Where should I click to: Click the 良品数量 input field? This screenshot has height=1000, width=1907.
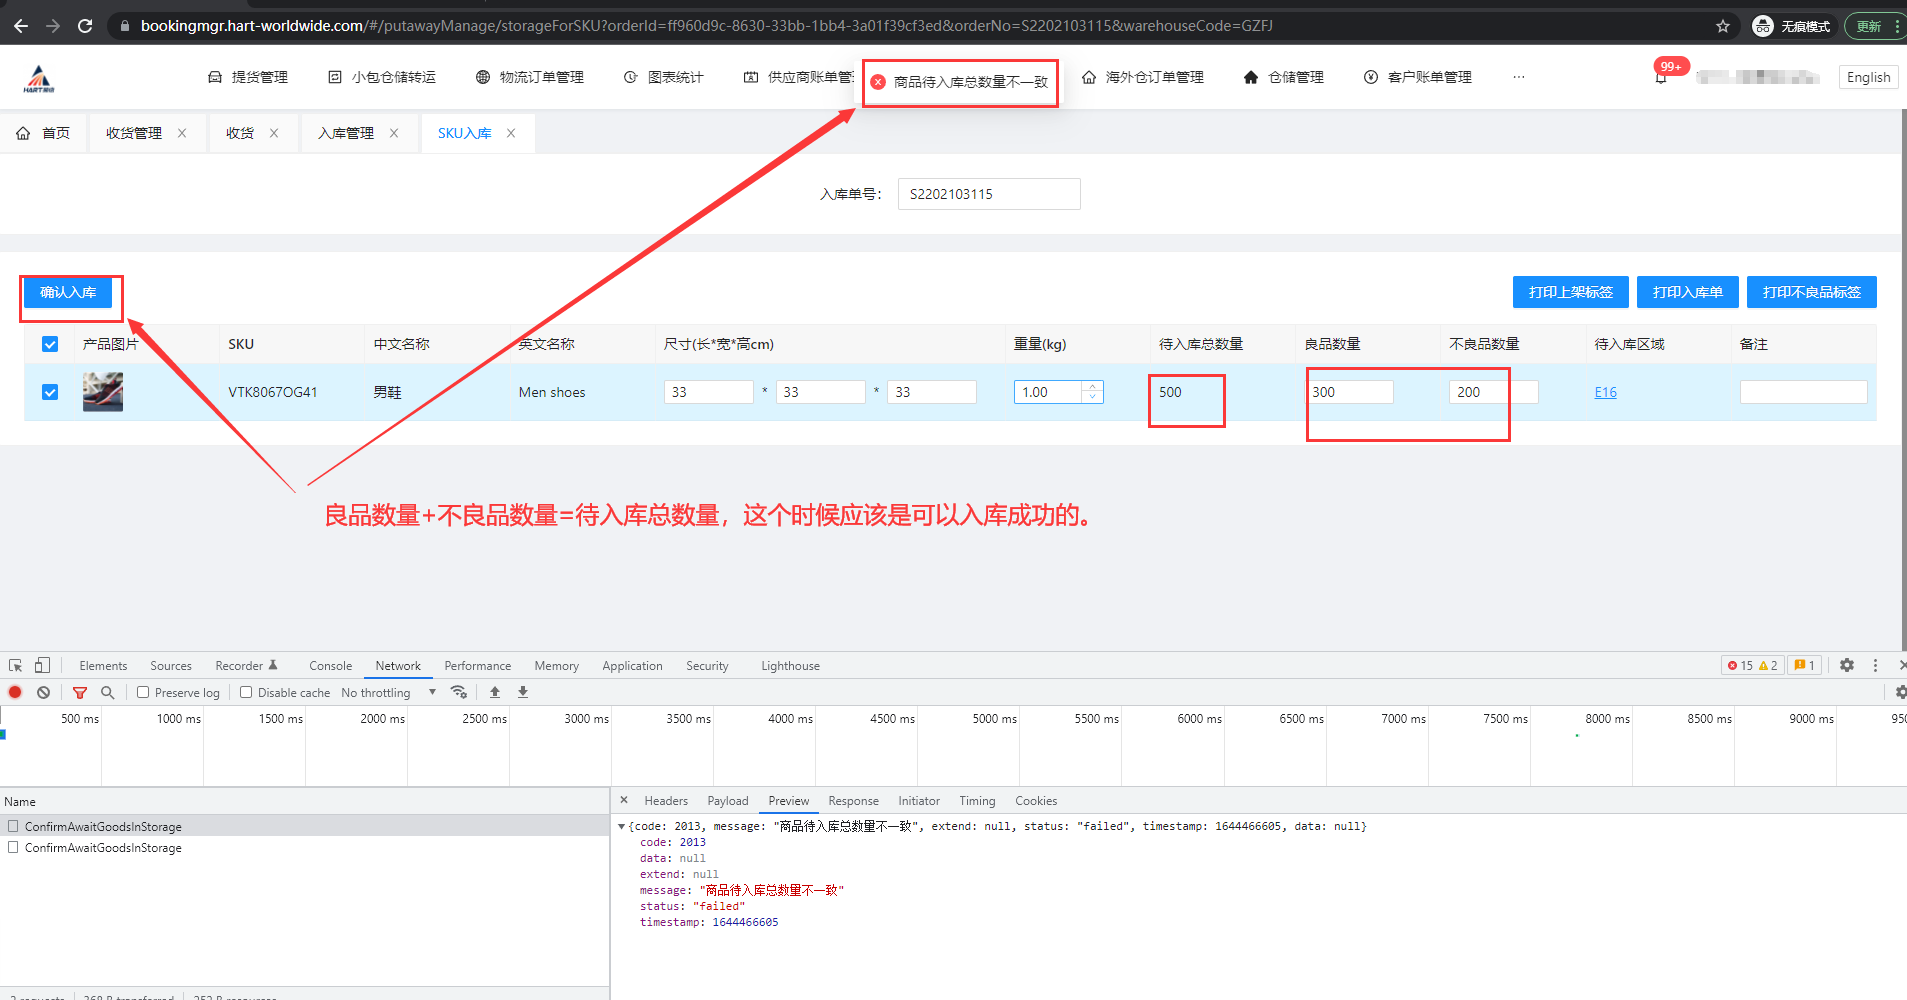1349,392
